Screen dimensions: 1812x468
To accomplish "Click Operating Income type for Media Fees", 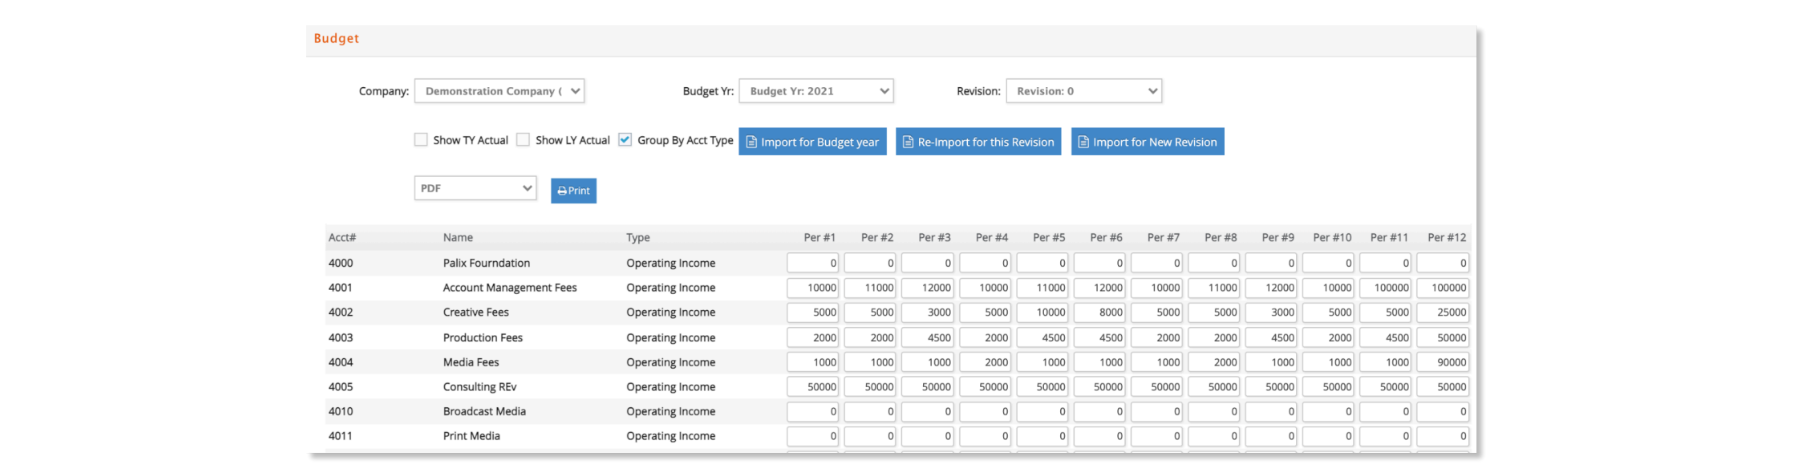I will point(671,362).
